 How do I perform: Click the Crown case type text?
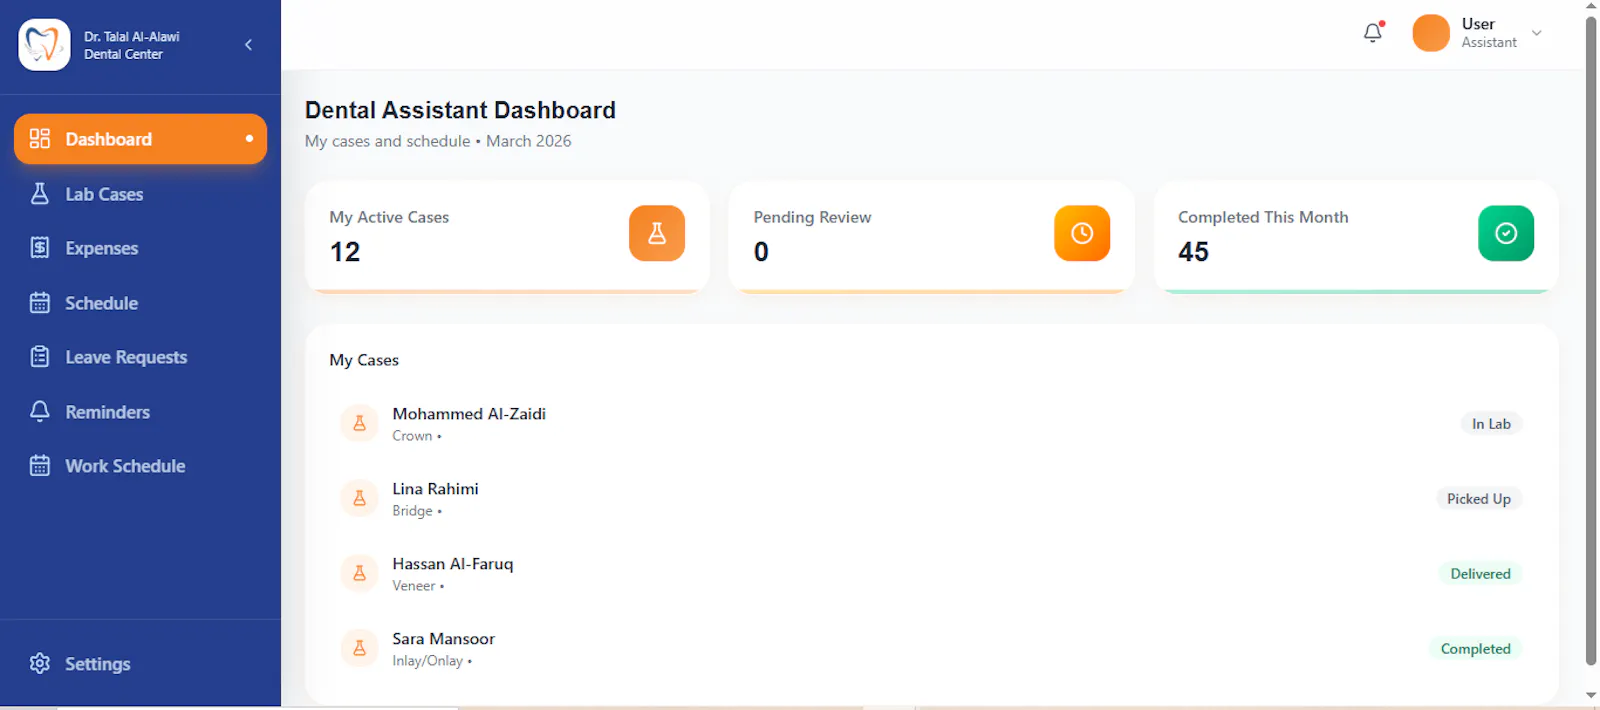[412, 436]
